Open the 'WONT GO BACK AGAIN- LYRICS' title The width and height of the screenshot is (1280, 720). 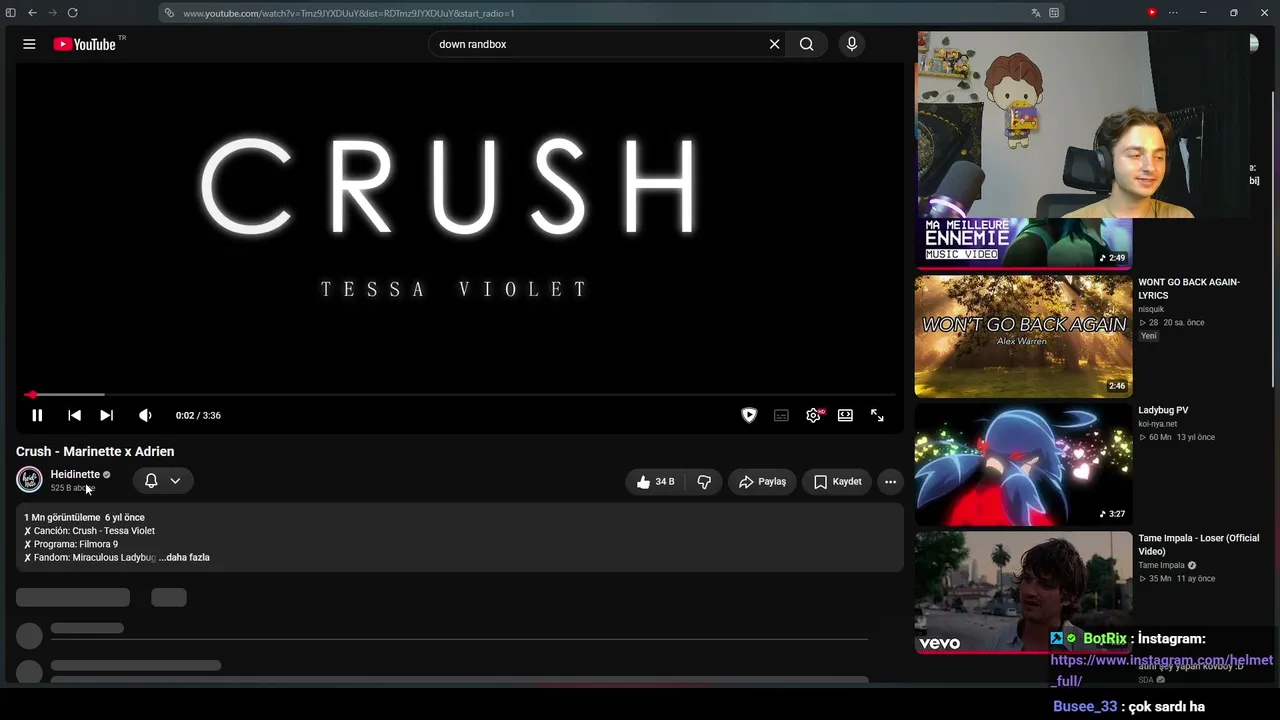(x=1189, y=289)
